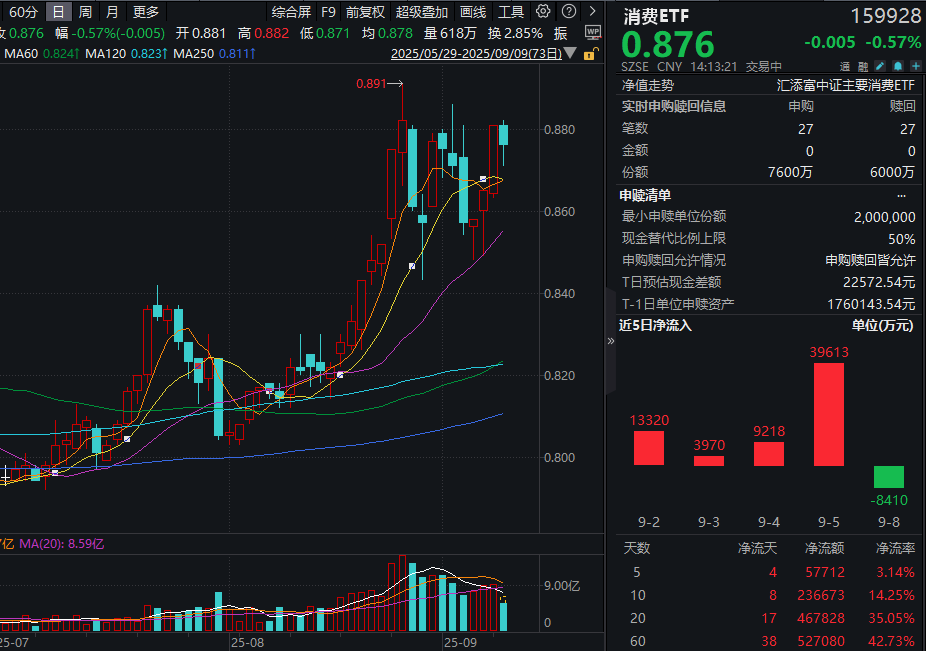Viewport: 926px width, 651px height.
Task: Click the WP indicator icon
Action: point(593,32)
